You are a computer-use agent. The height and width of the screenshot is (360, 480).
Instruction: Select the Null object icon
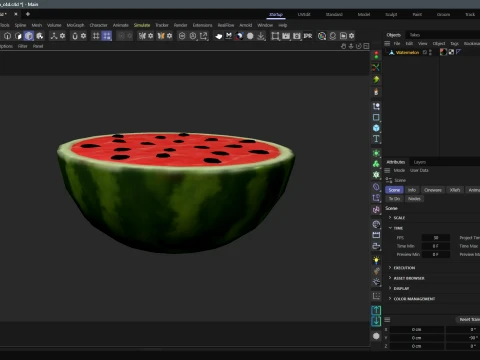click(x=376, y=106)
